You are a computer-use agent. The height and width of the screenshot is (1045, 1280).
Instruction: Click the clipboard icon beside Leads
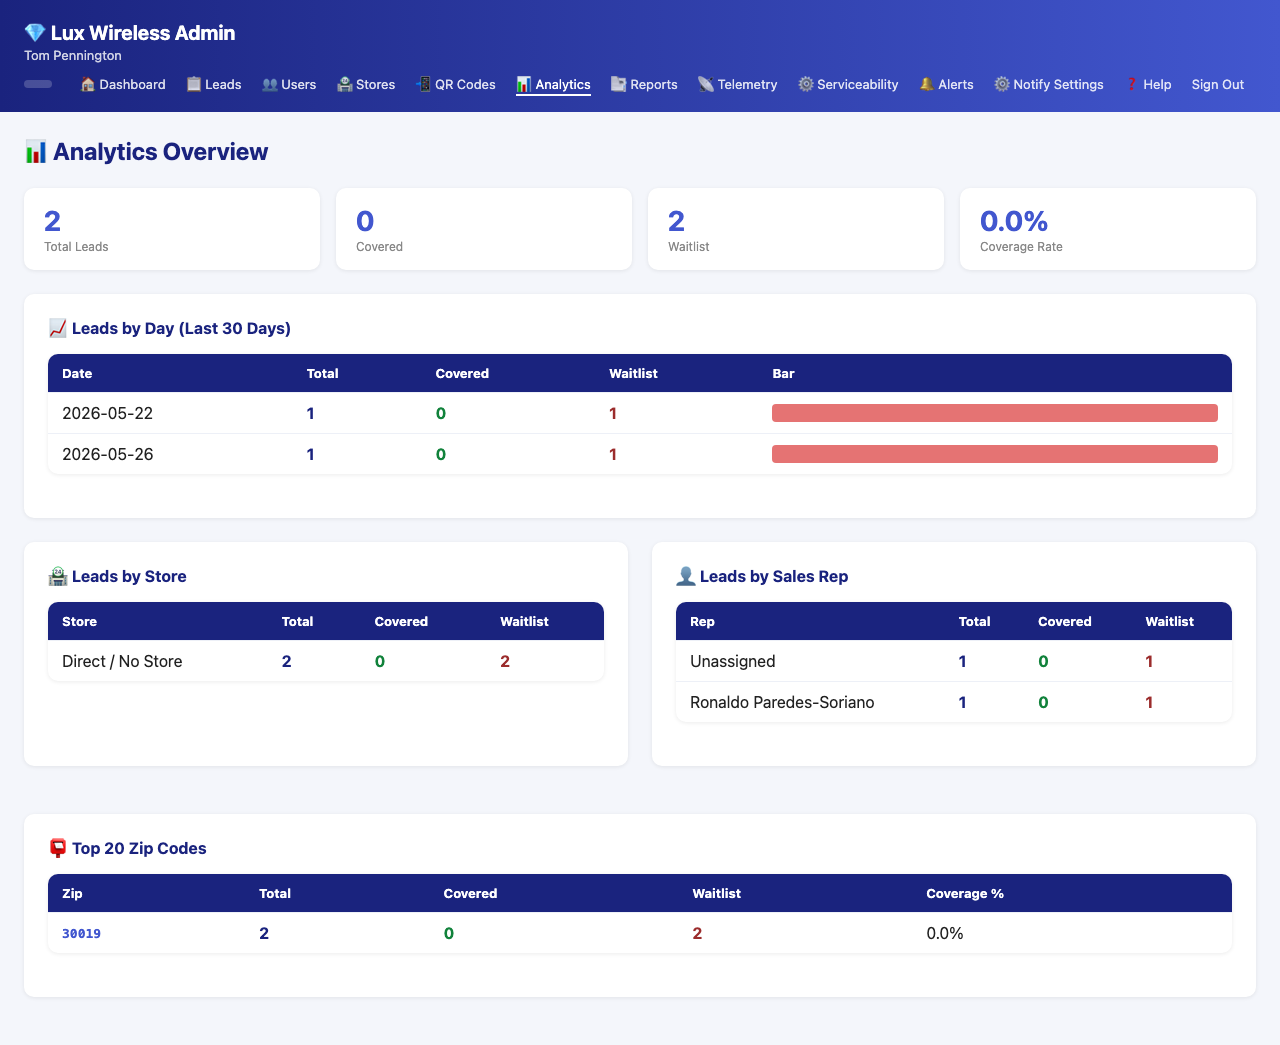coord(194,84)
